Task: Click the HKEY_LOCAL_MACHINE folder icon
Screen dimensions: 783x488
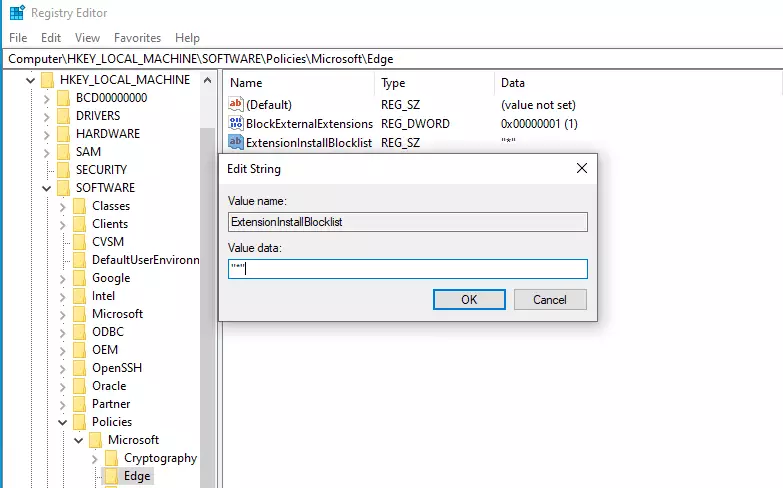Action: click(47, 80)
